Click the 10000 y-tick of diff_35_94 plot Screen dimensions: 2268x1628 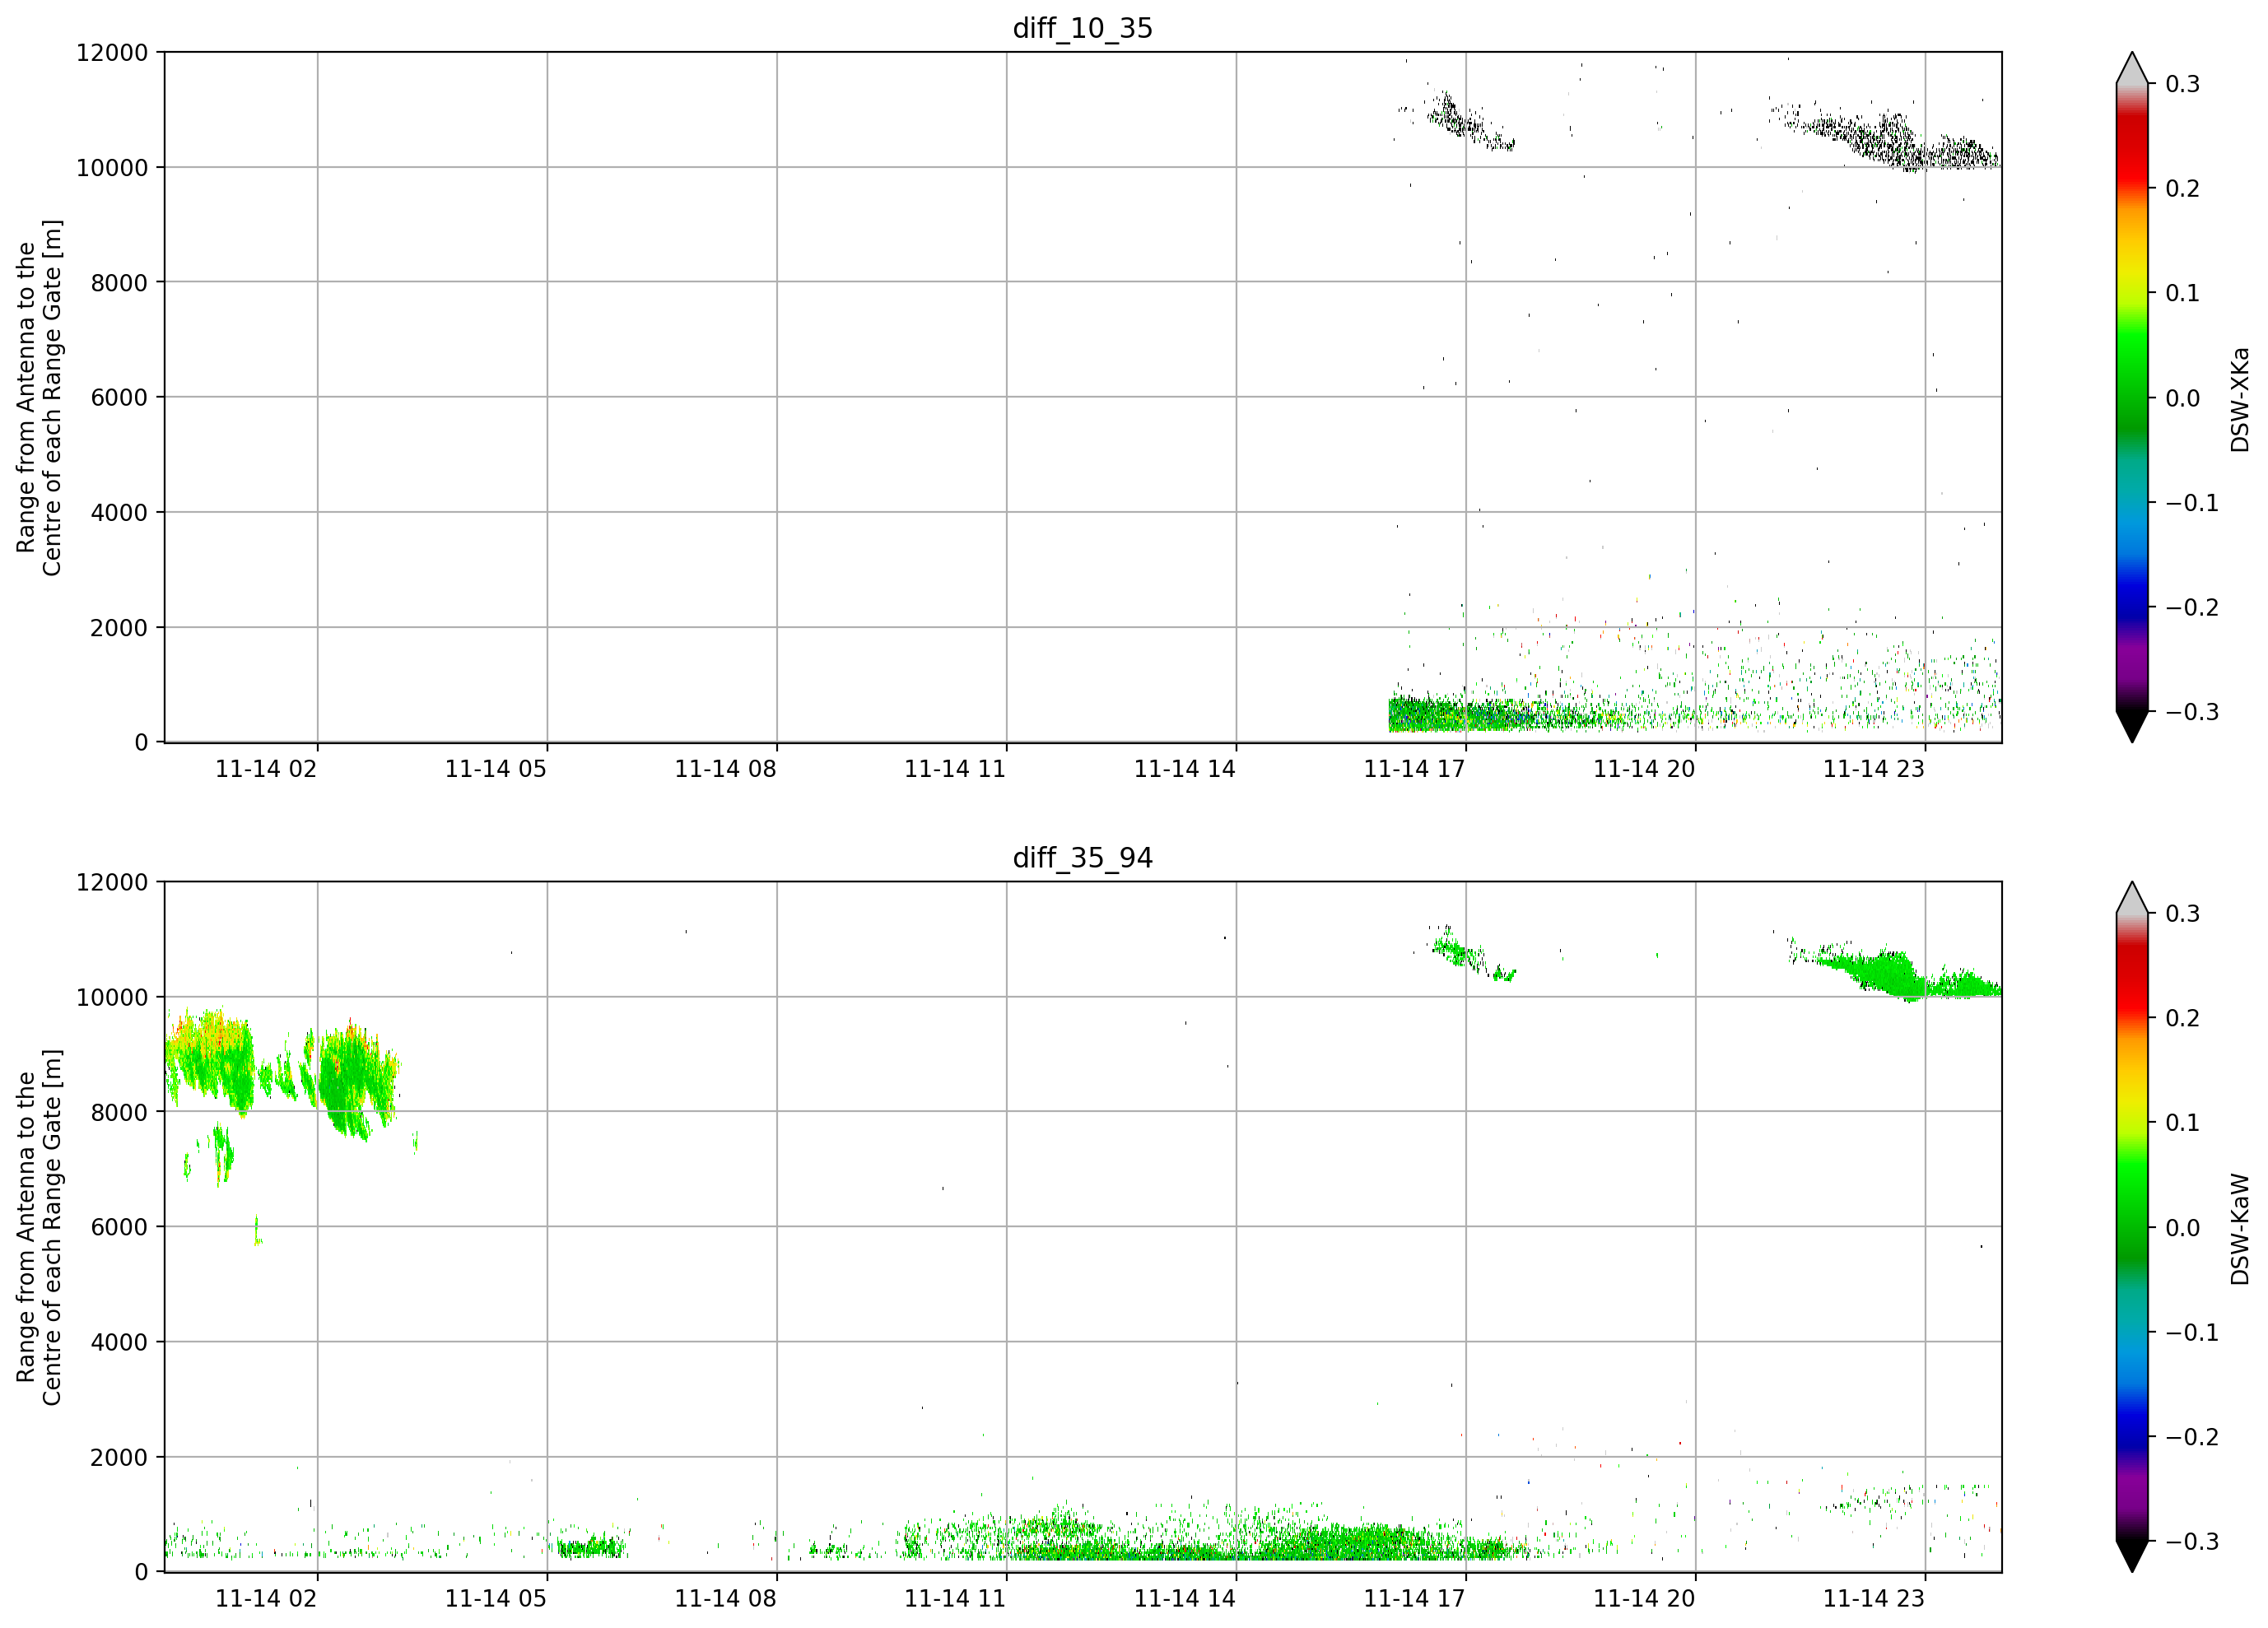112,998
